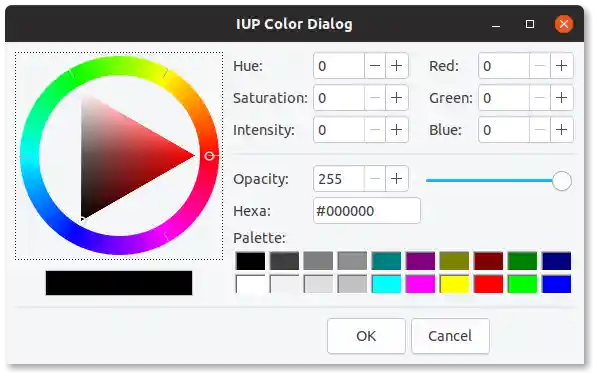
Task: Decrease the Red value with minus
Action: 540,66
